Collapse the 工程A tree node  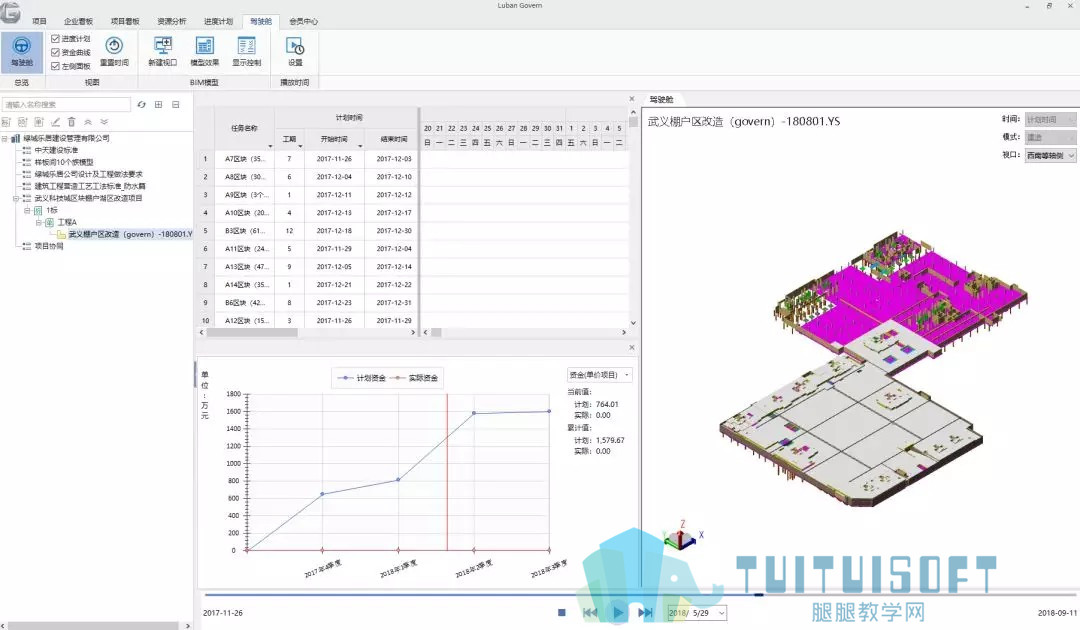(x=39, y=222)
